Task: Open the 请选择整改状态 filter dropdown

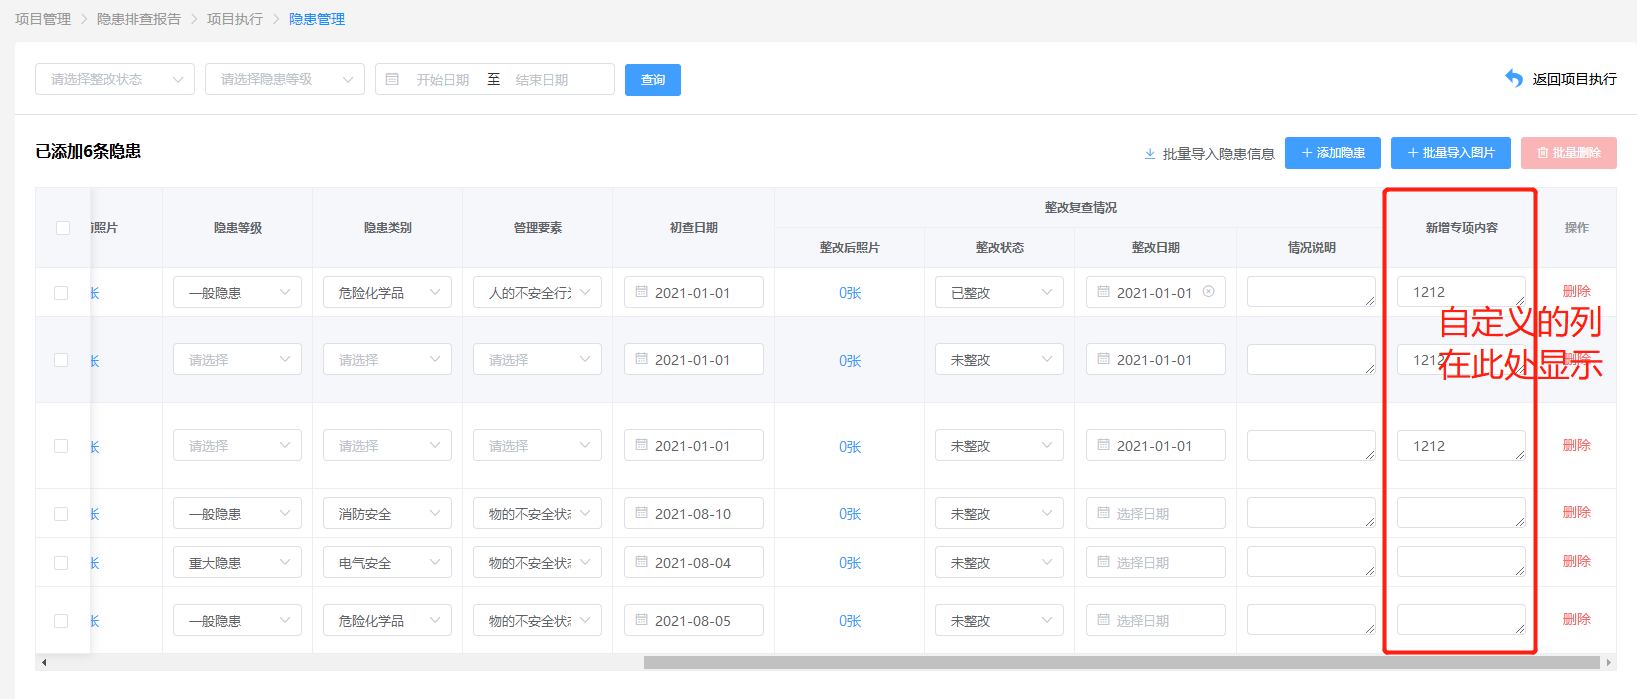Action: (114, 79)
